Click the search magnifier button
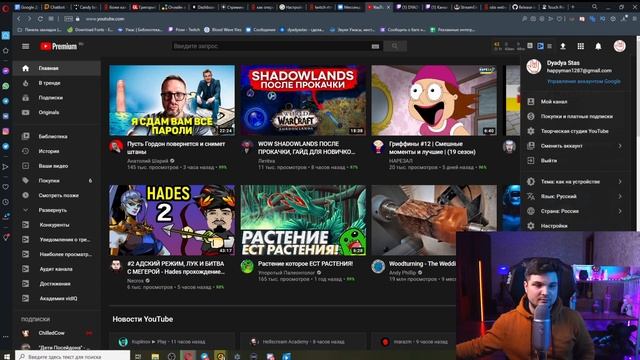Viewport: 640px width, 360px height. tap(395, 46)
